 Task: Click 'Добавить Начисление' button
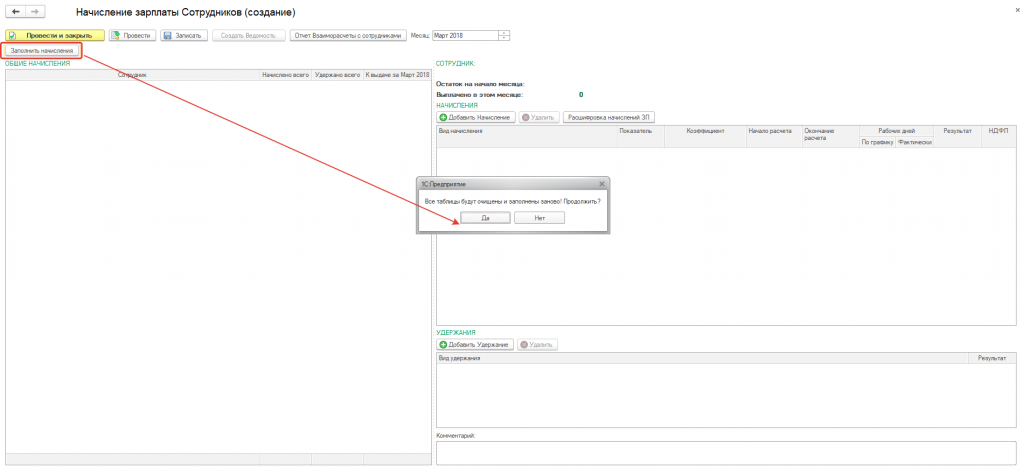click(x=476, y=118)
